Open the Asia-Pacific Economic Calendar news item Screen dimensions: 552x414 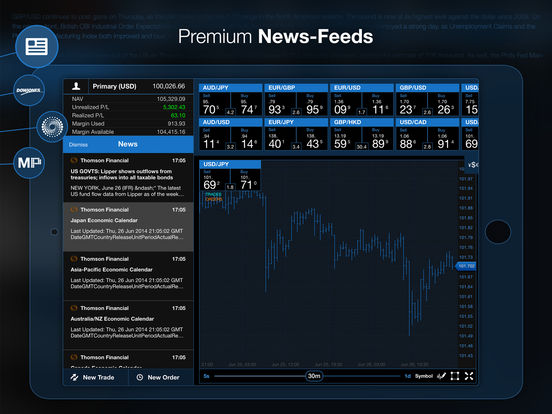128,276
